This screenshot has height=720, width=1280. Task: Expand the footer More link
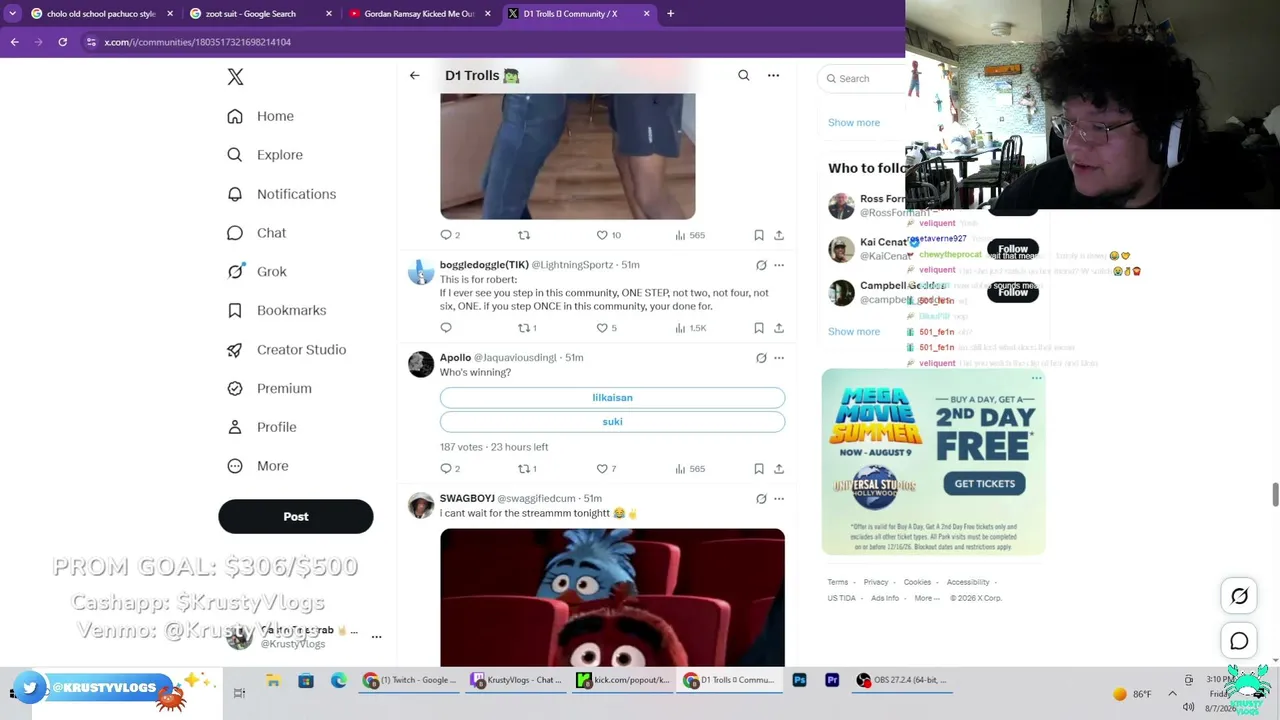click(925, 598)
